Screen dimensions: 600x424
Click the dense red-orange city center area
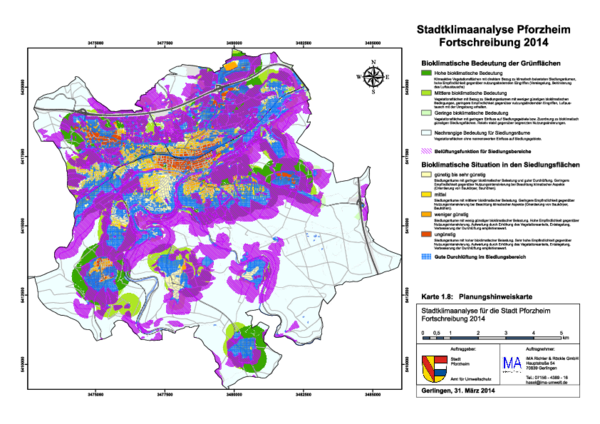(183, 160)
